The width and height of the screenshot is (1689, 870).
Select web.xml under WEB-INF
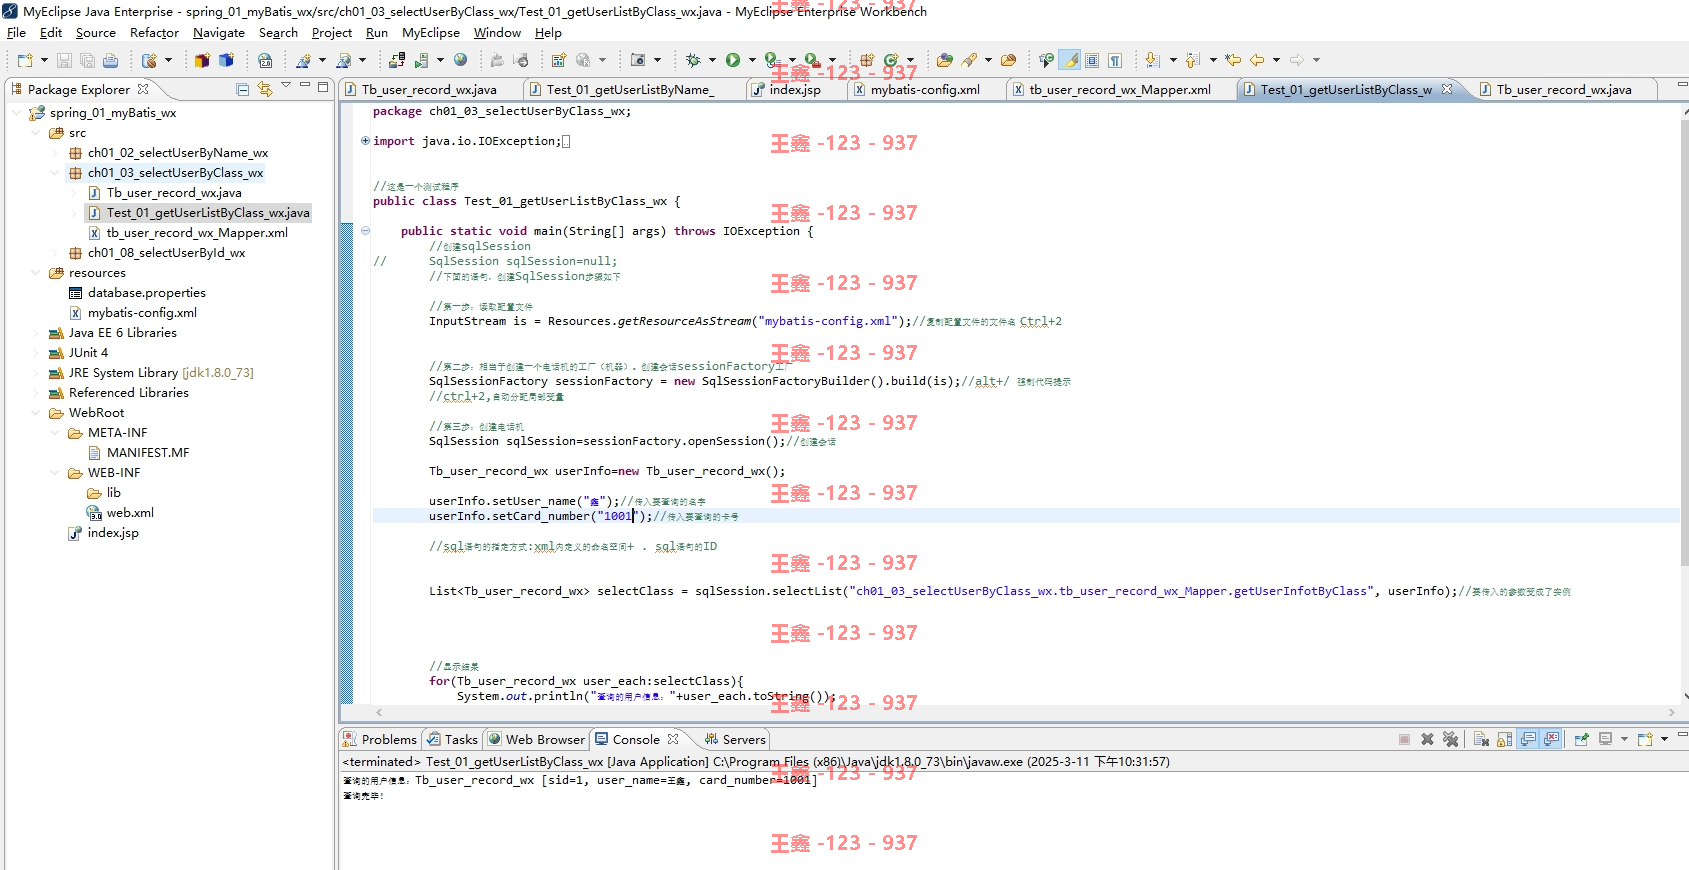coord(130,513)
